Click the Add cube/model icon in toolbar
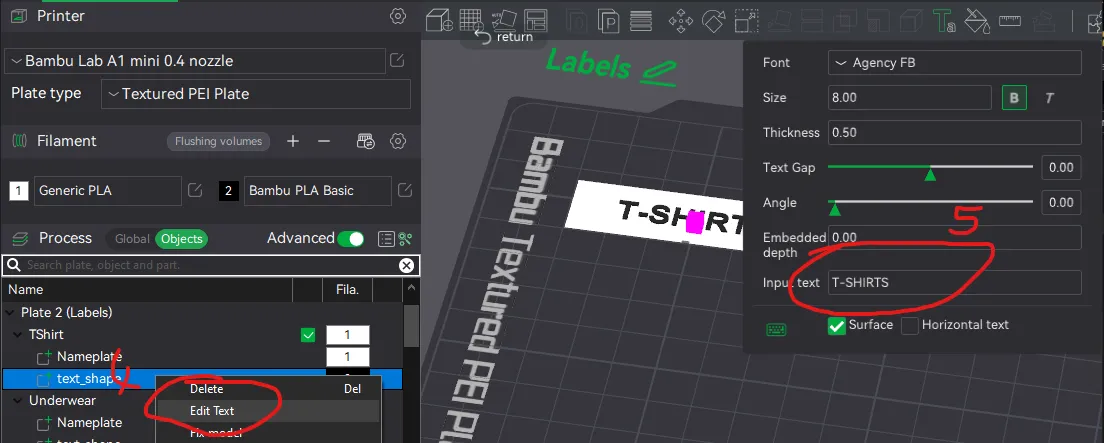The width and height of the screenshot is (1104, 443). [439, 20]
